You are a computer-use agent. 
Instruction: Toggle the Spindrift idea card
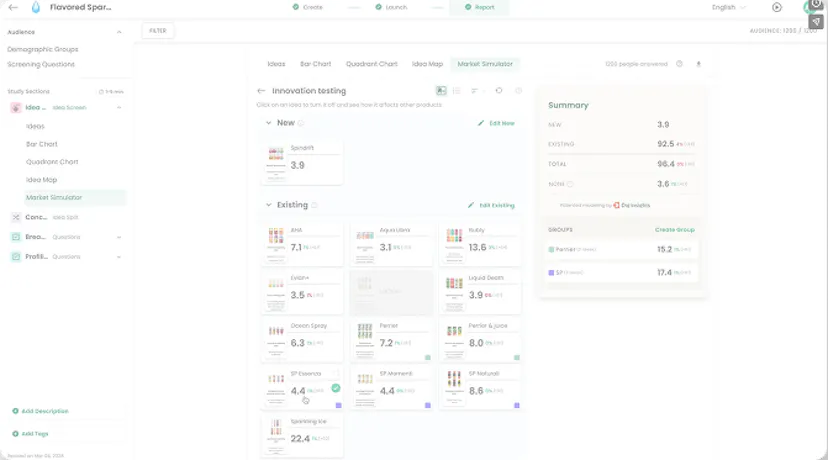[x=302, y=162]
